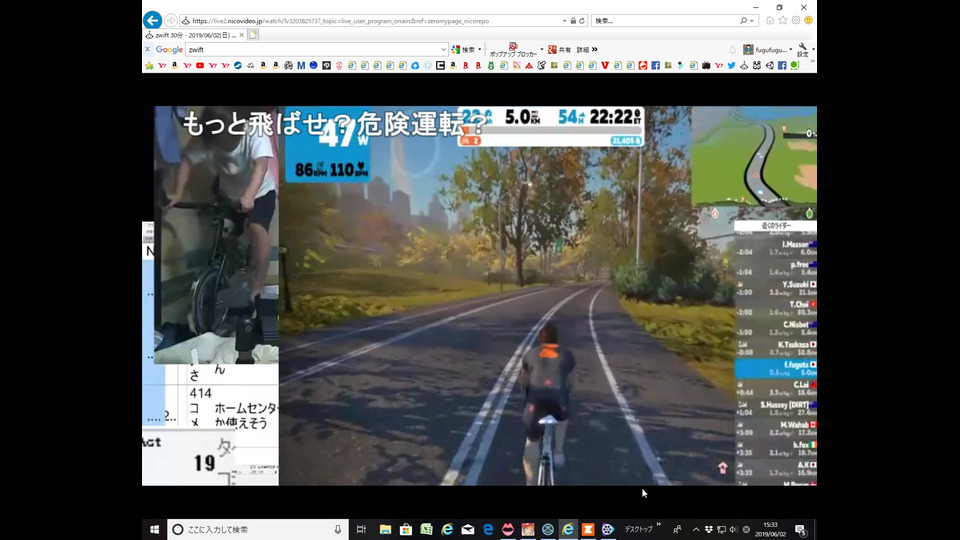Screen dimensions: 960x540
Task: Open the Dropbox tray icon
Action: [x=708, y=530]
